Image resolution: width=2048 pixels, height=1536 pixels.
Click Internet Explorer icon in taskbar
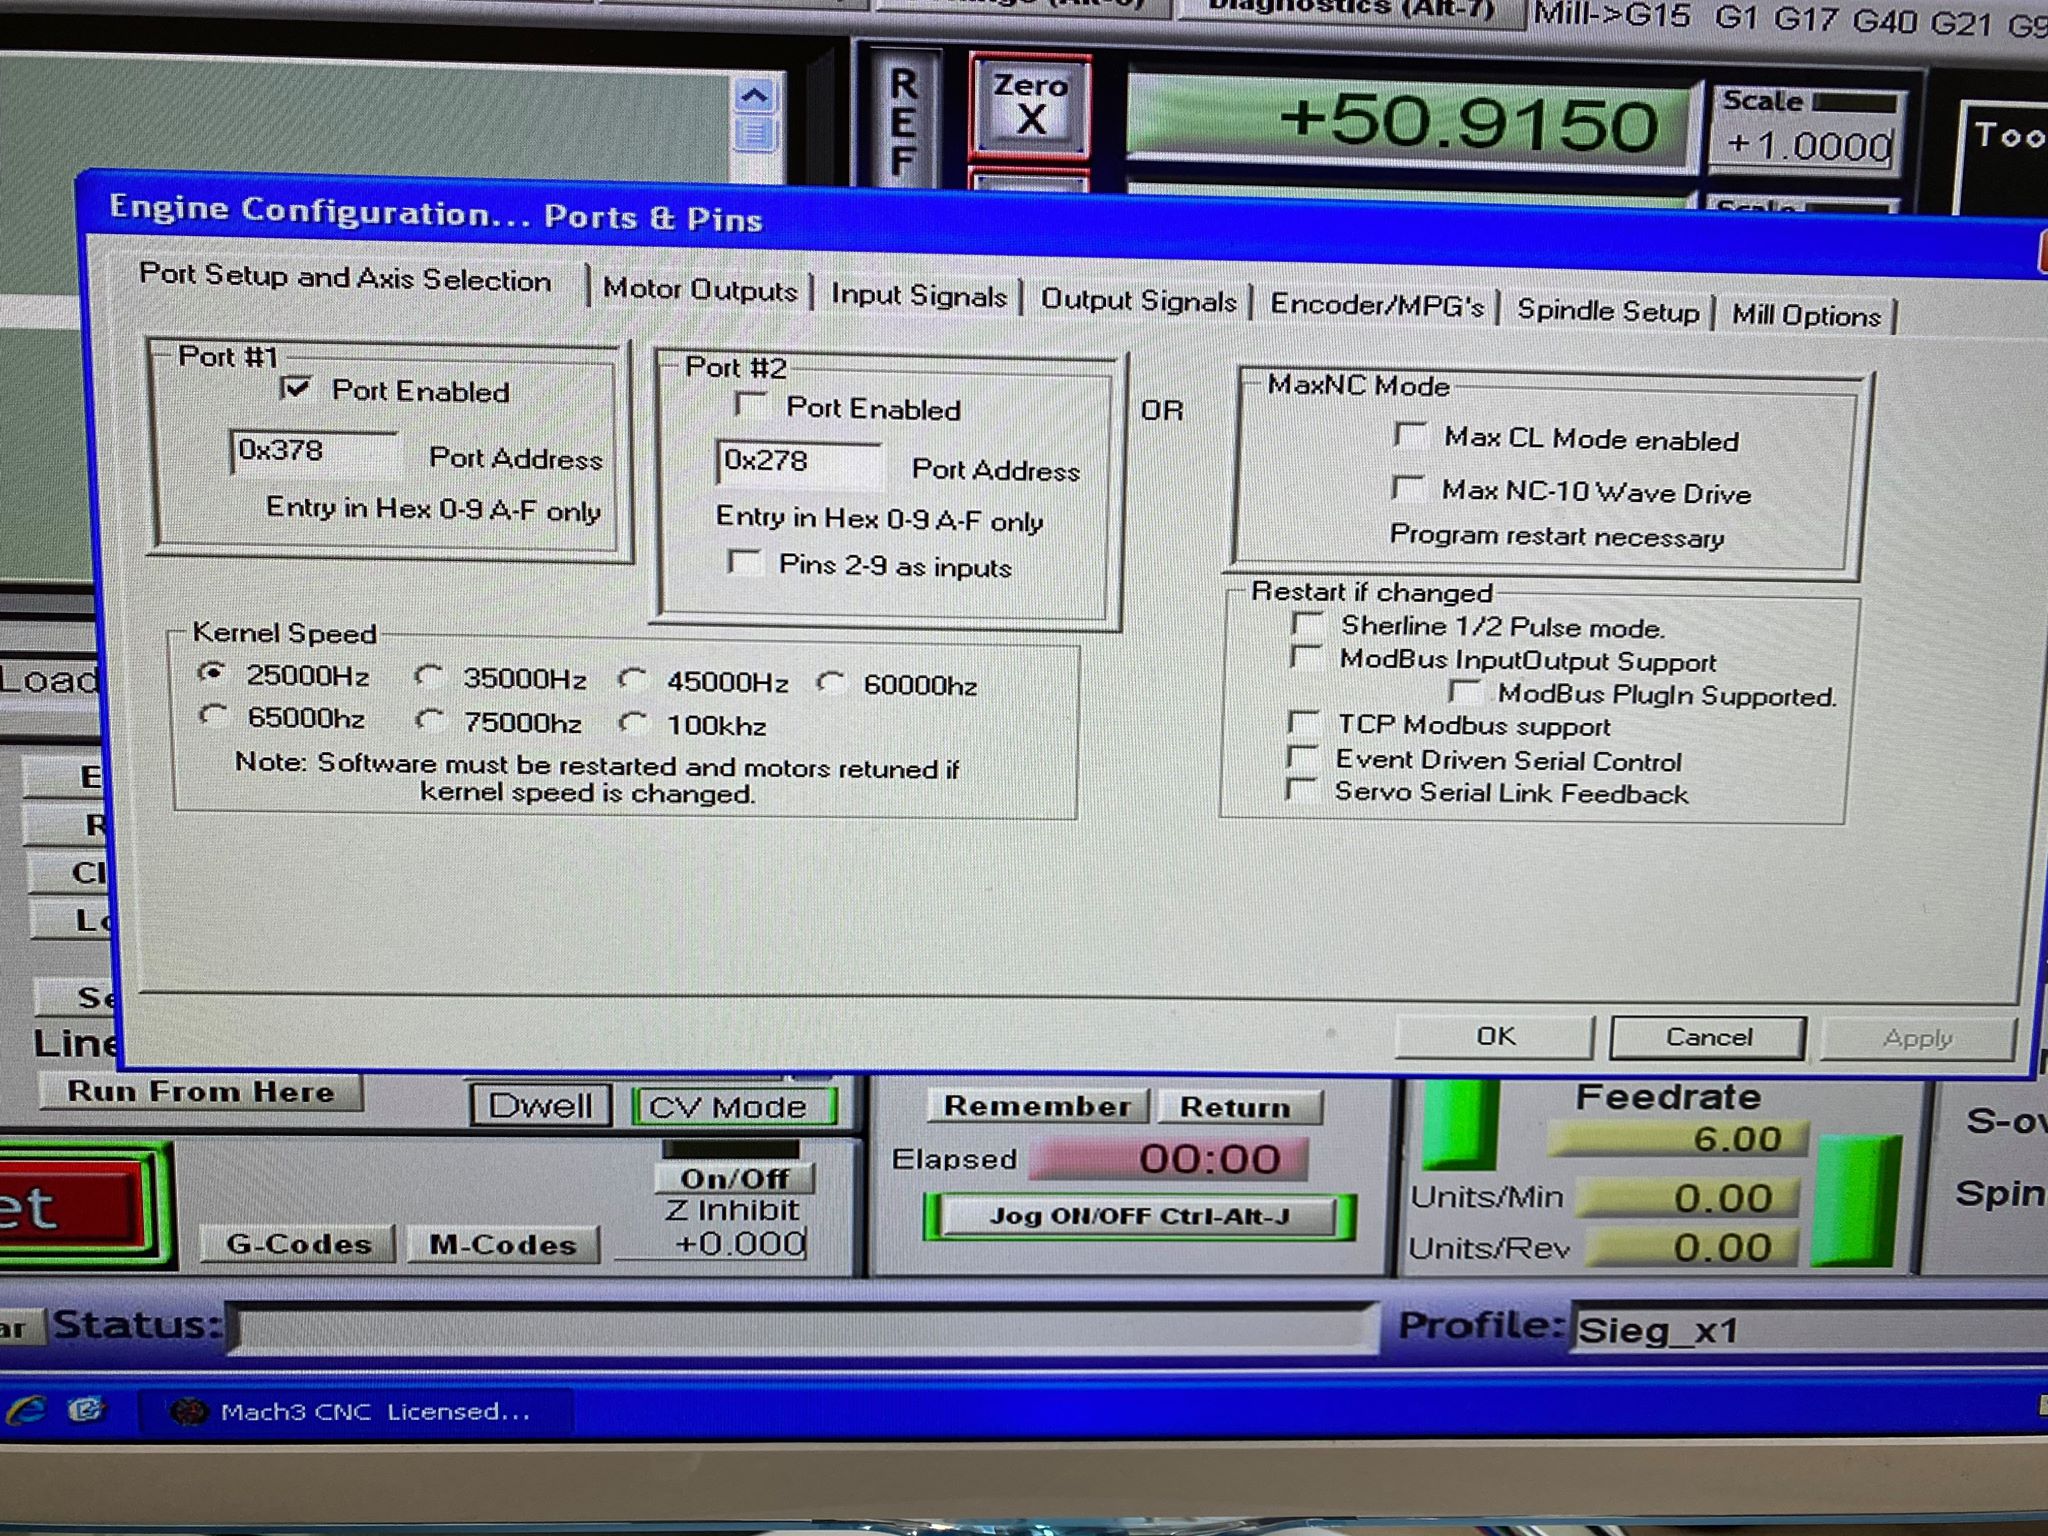27,1410
